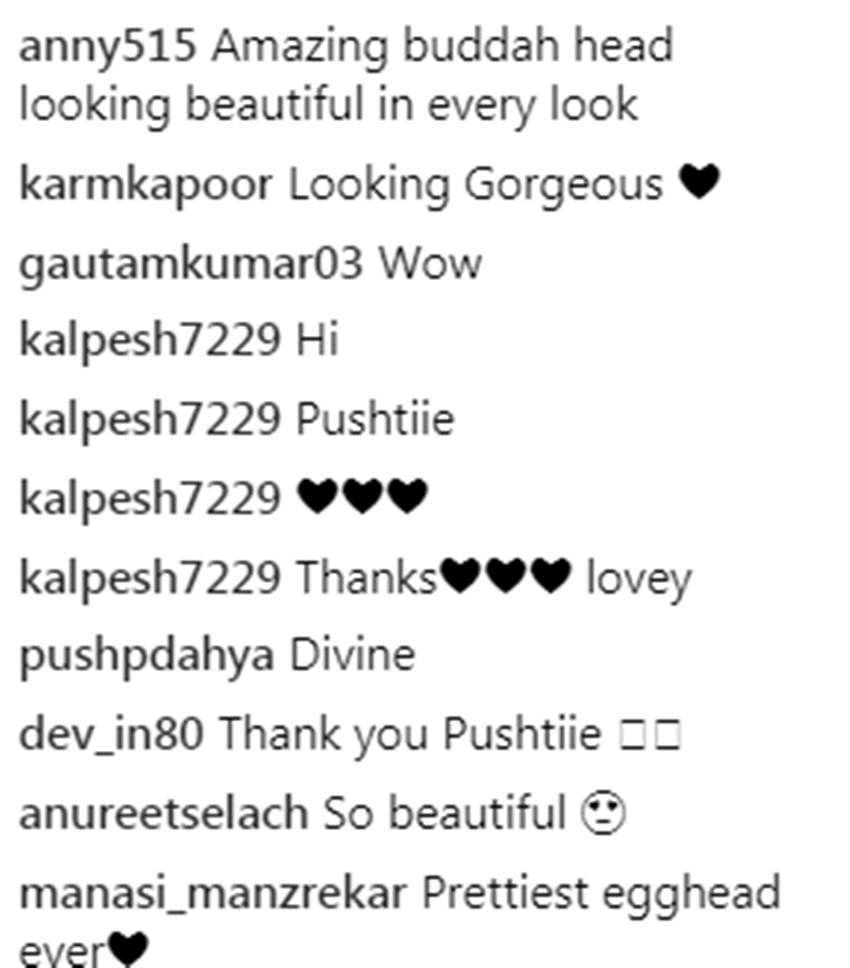This screenshot has height=968, width=850.
Task: Open gautamkumar03's profile
Action: click(191, 266)
